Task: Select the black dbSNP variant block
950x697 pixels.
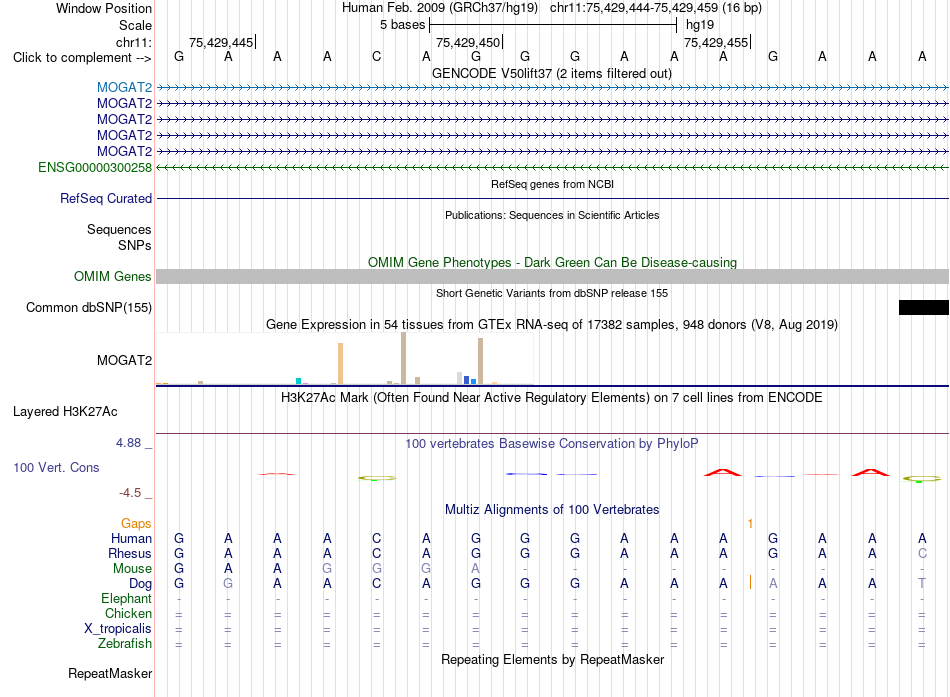Action: [923, 307]
